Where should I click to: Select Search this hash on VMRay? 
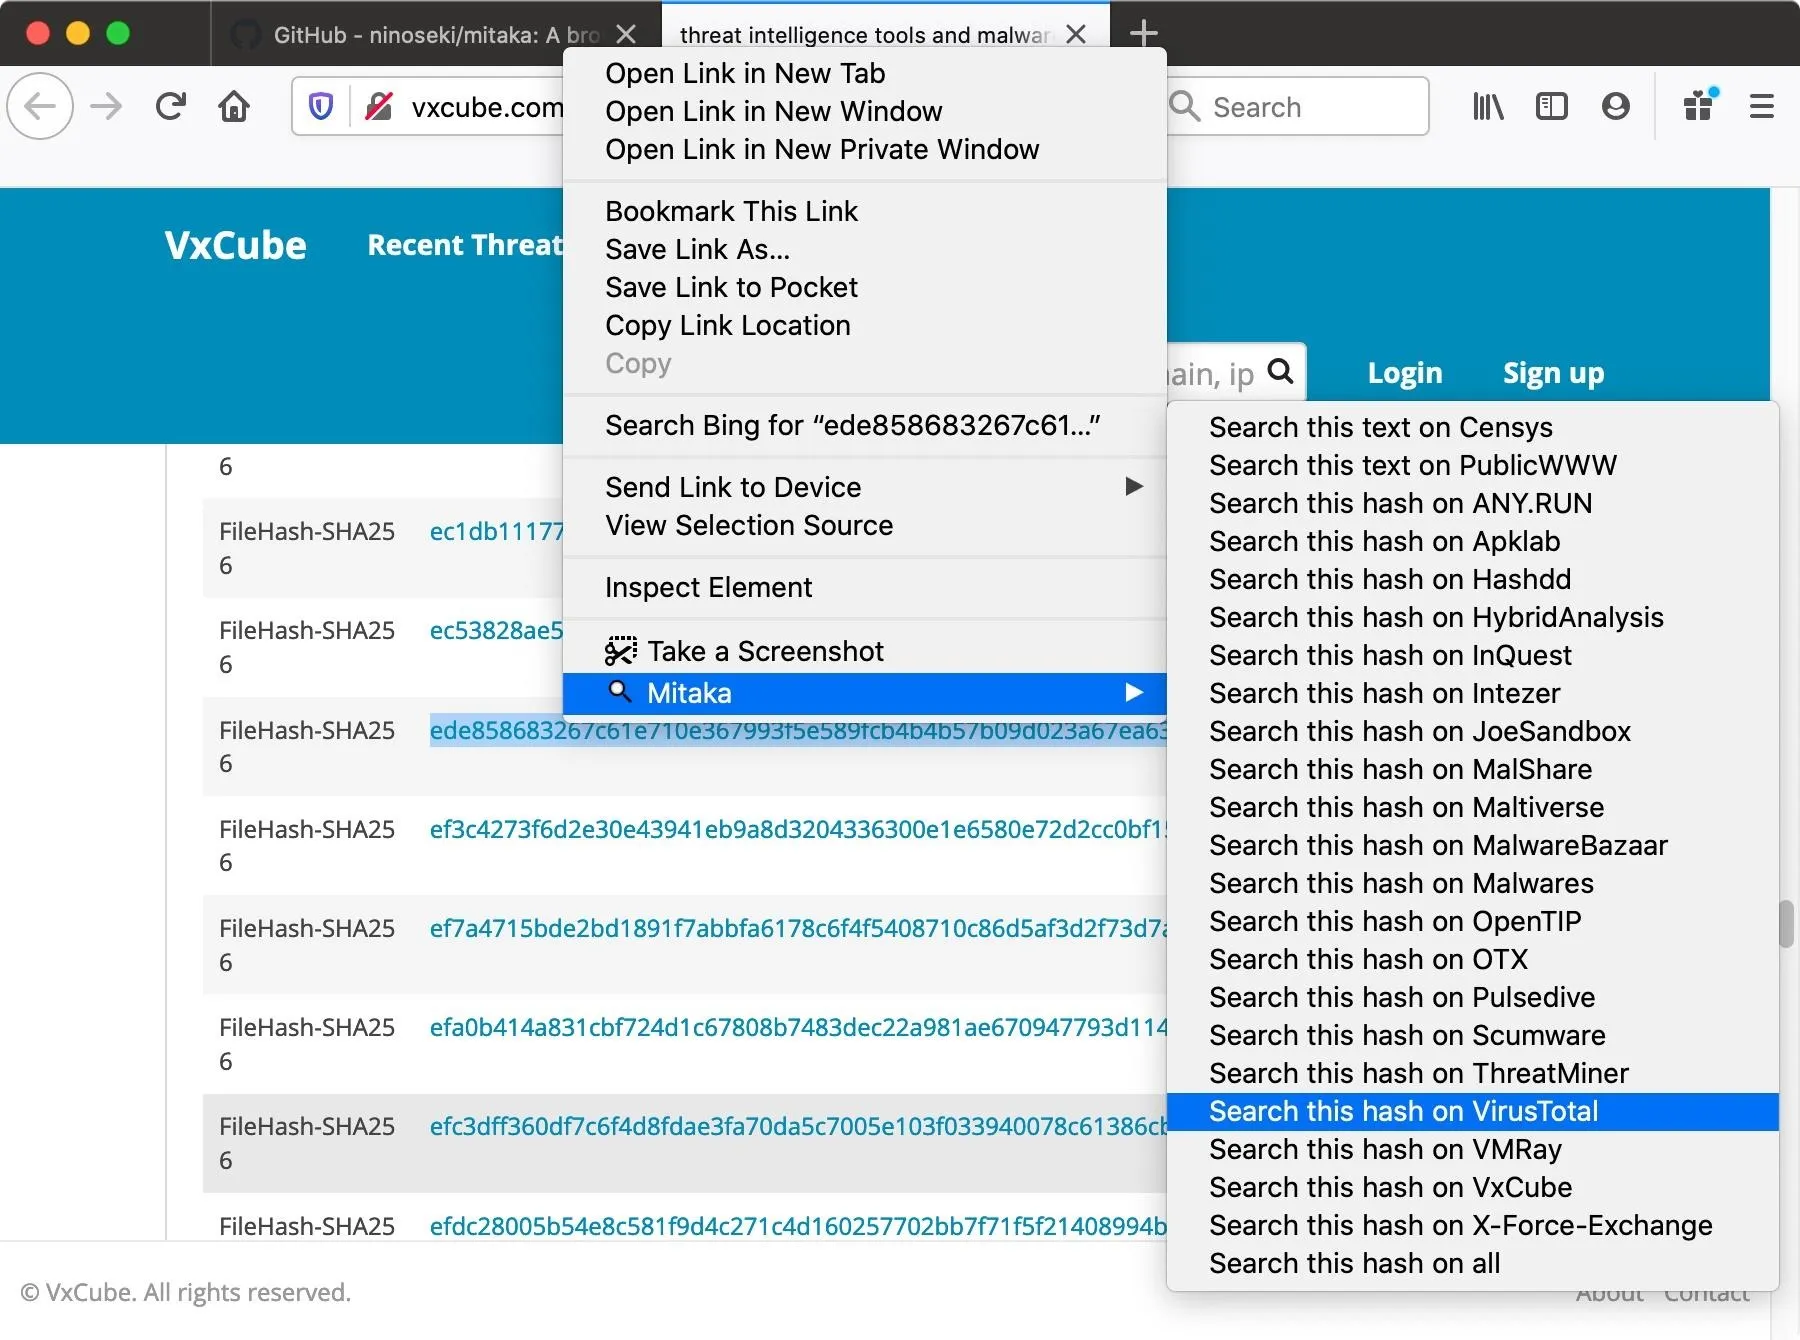pyautogui.click(x=1385, y=1149)
